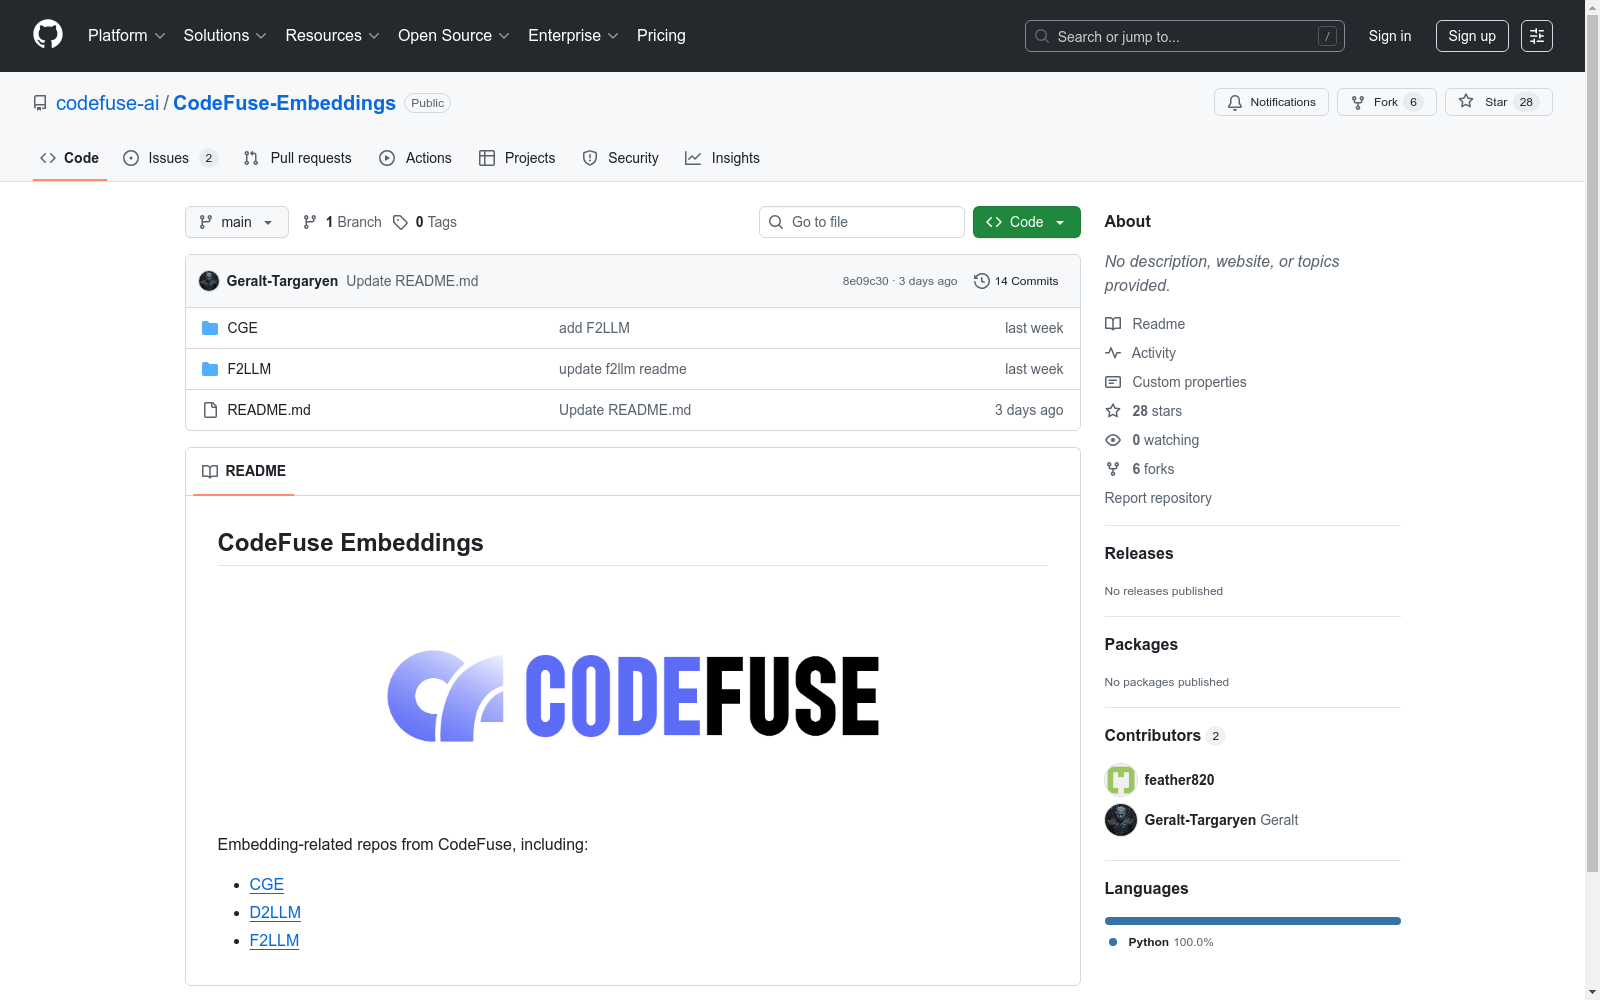Switch to the Security tab
1600x1000 pixels.
pos(620,158)
